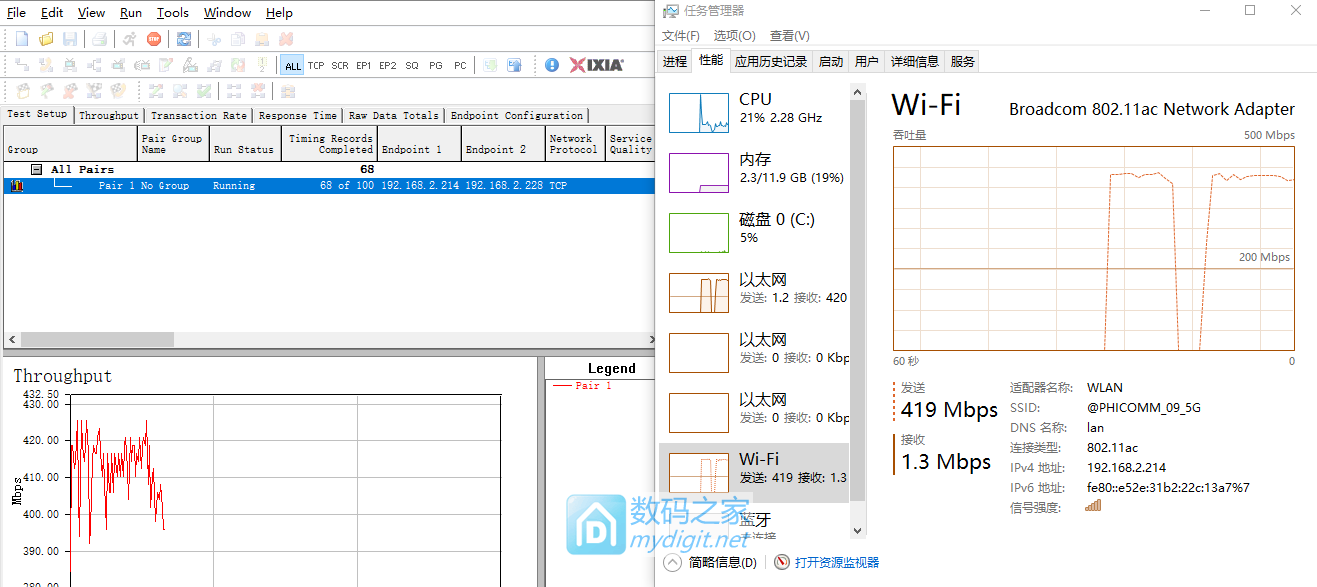Switch to Task Manager 进程 tab

[675, 61]
